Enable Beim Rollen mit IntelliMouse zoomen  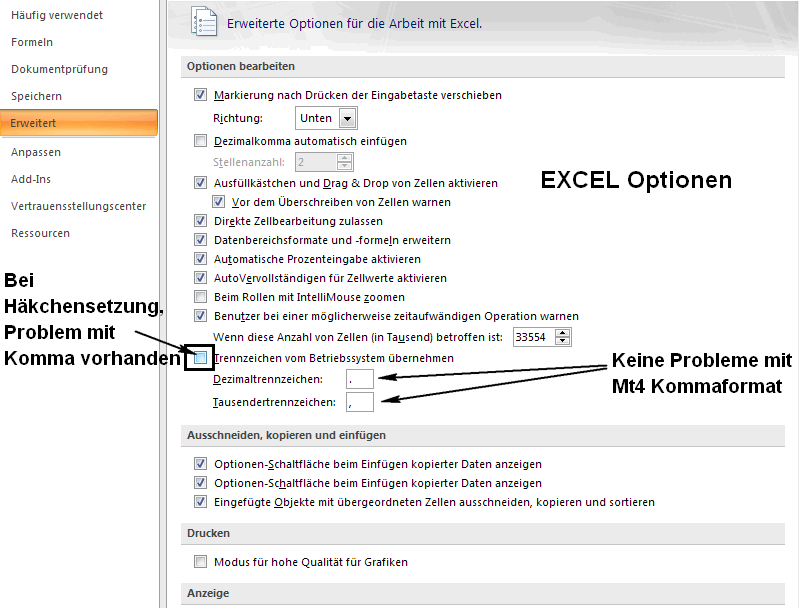[x=200, y=297]
